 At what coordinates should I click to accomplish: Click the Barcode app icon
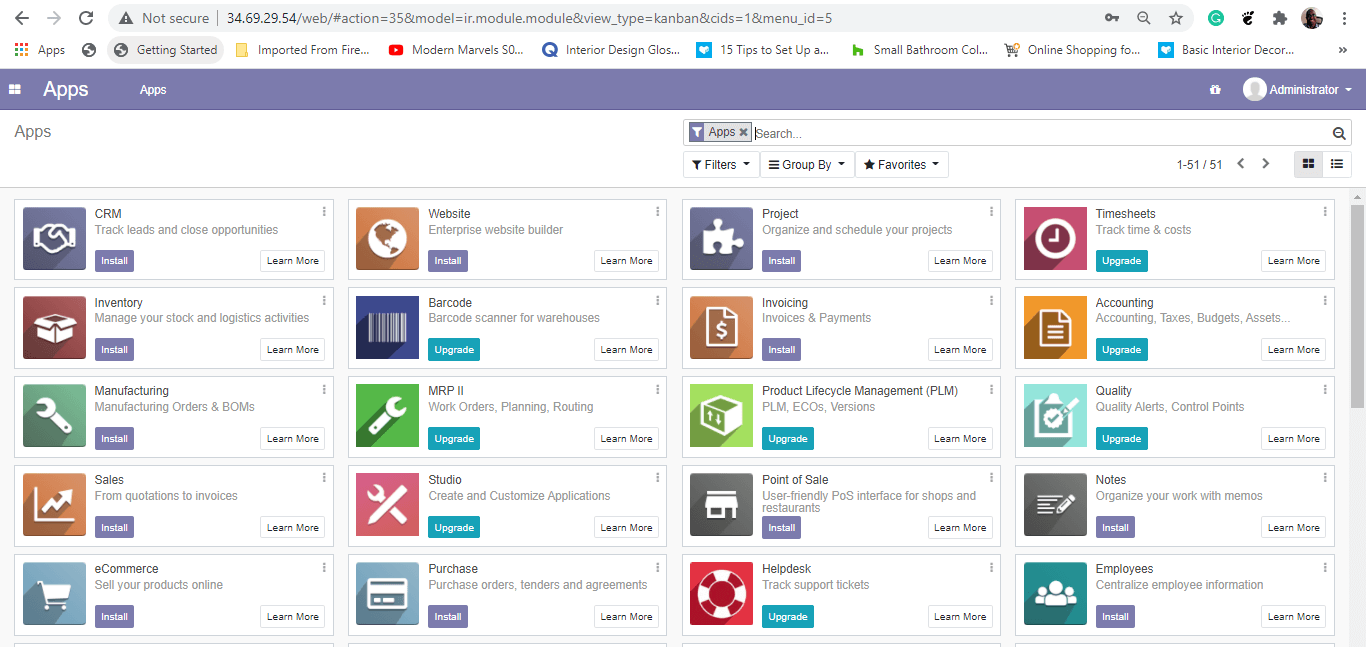388,328
